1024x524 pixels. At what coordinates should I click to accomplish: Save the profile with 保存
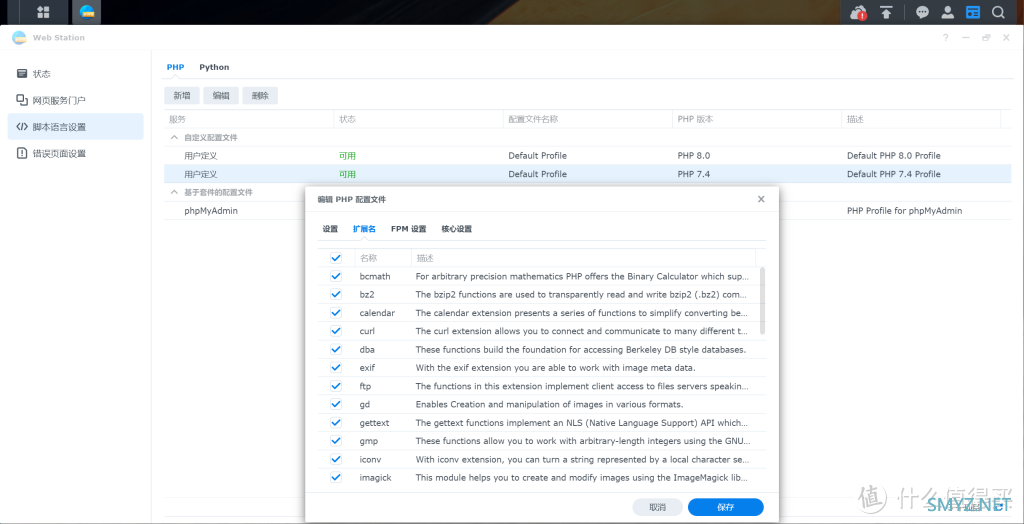point(726,507)
